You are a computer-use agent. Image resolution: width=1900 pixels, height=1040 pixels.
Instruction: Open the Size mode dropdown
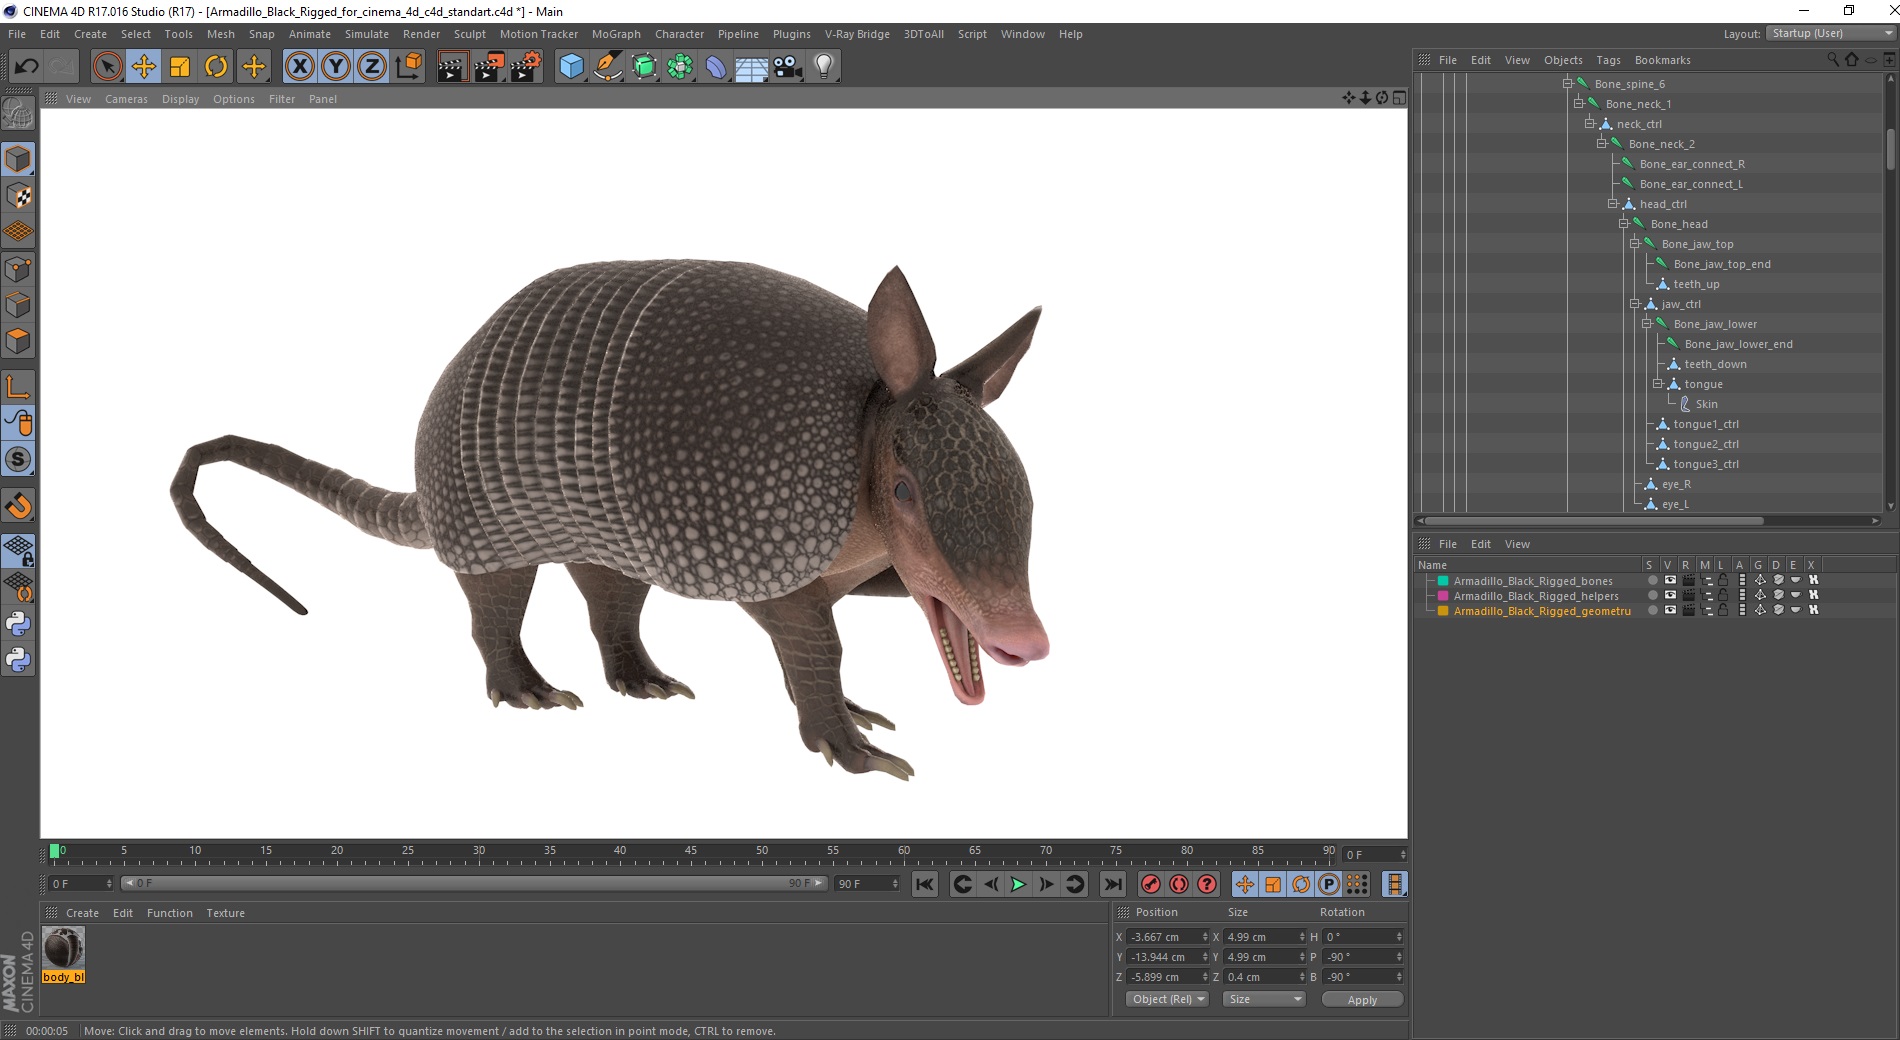[1264, 999]
